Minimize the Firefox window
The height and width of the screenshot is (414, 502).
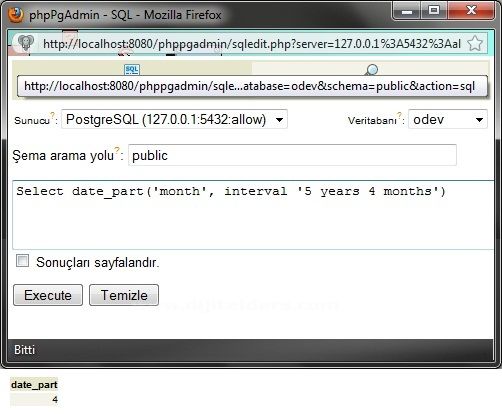pyautogui.click(x=407, y=11)
